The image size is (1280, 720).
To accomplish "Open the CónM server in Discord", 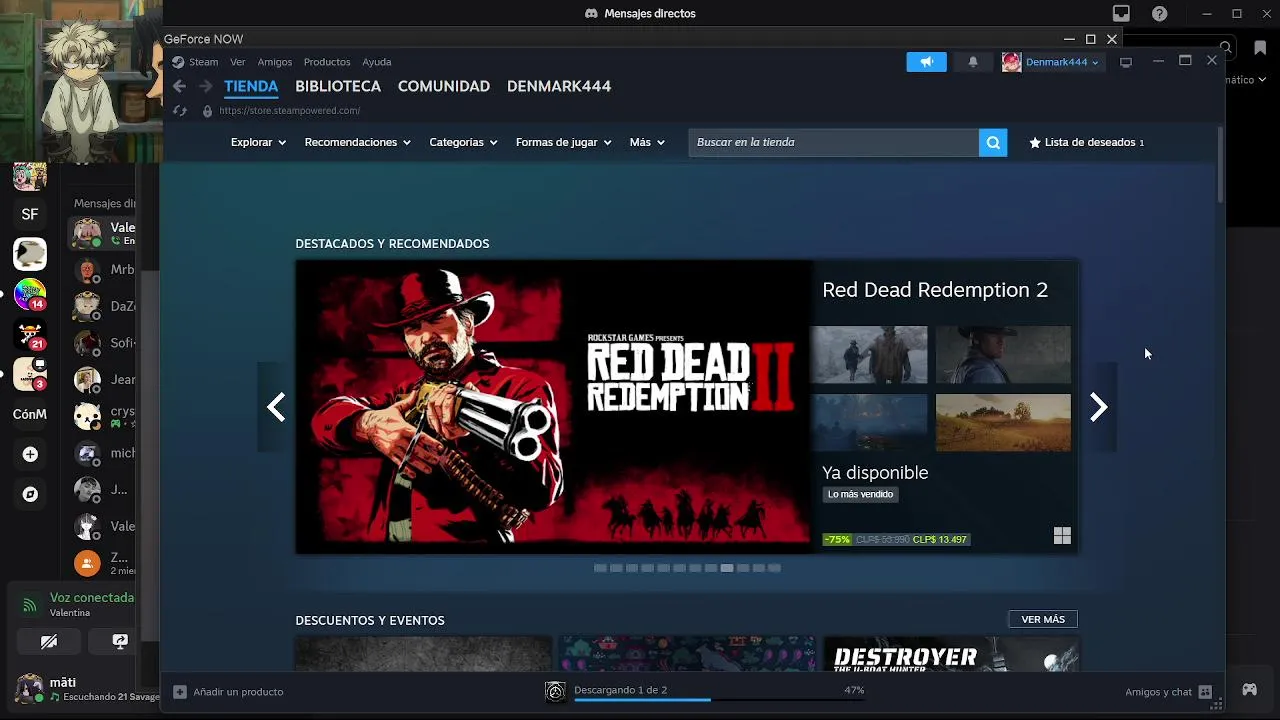I will 30,414.
